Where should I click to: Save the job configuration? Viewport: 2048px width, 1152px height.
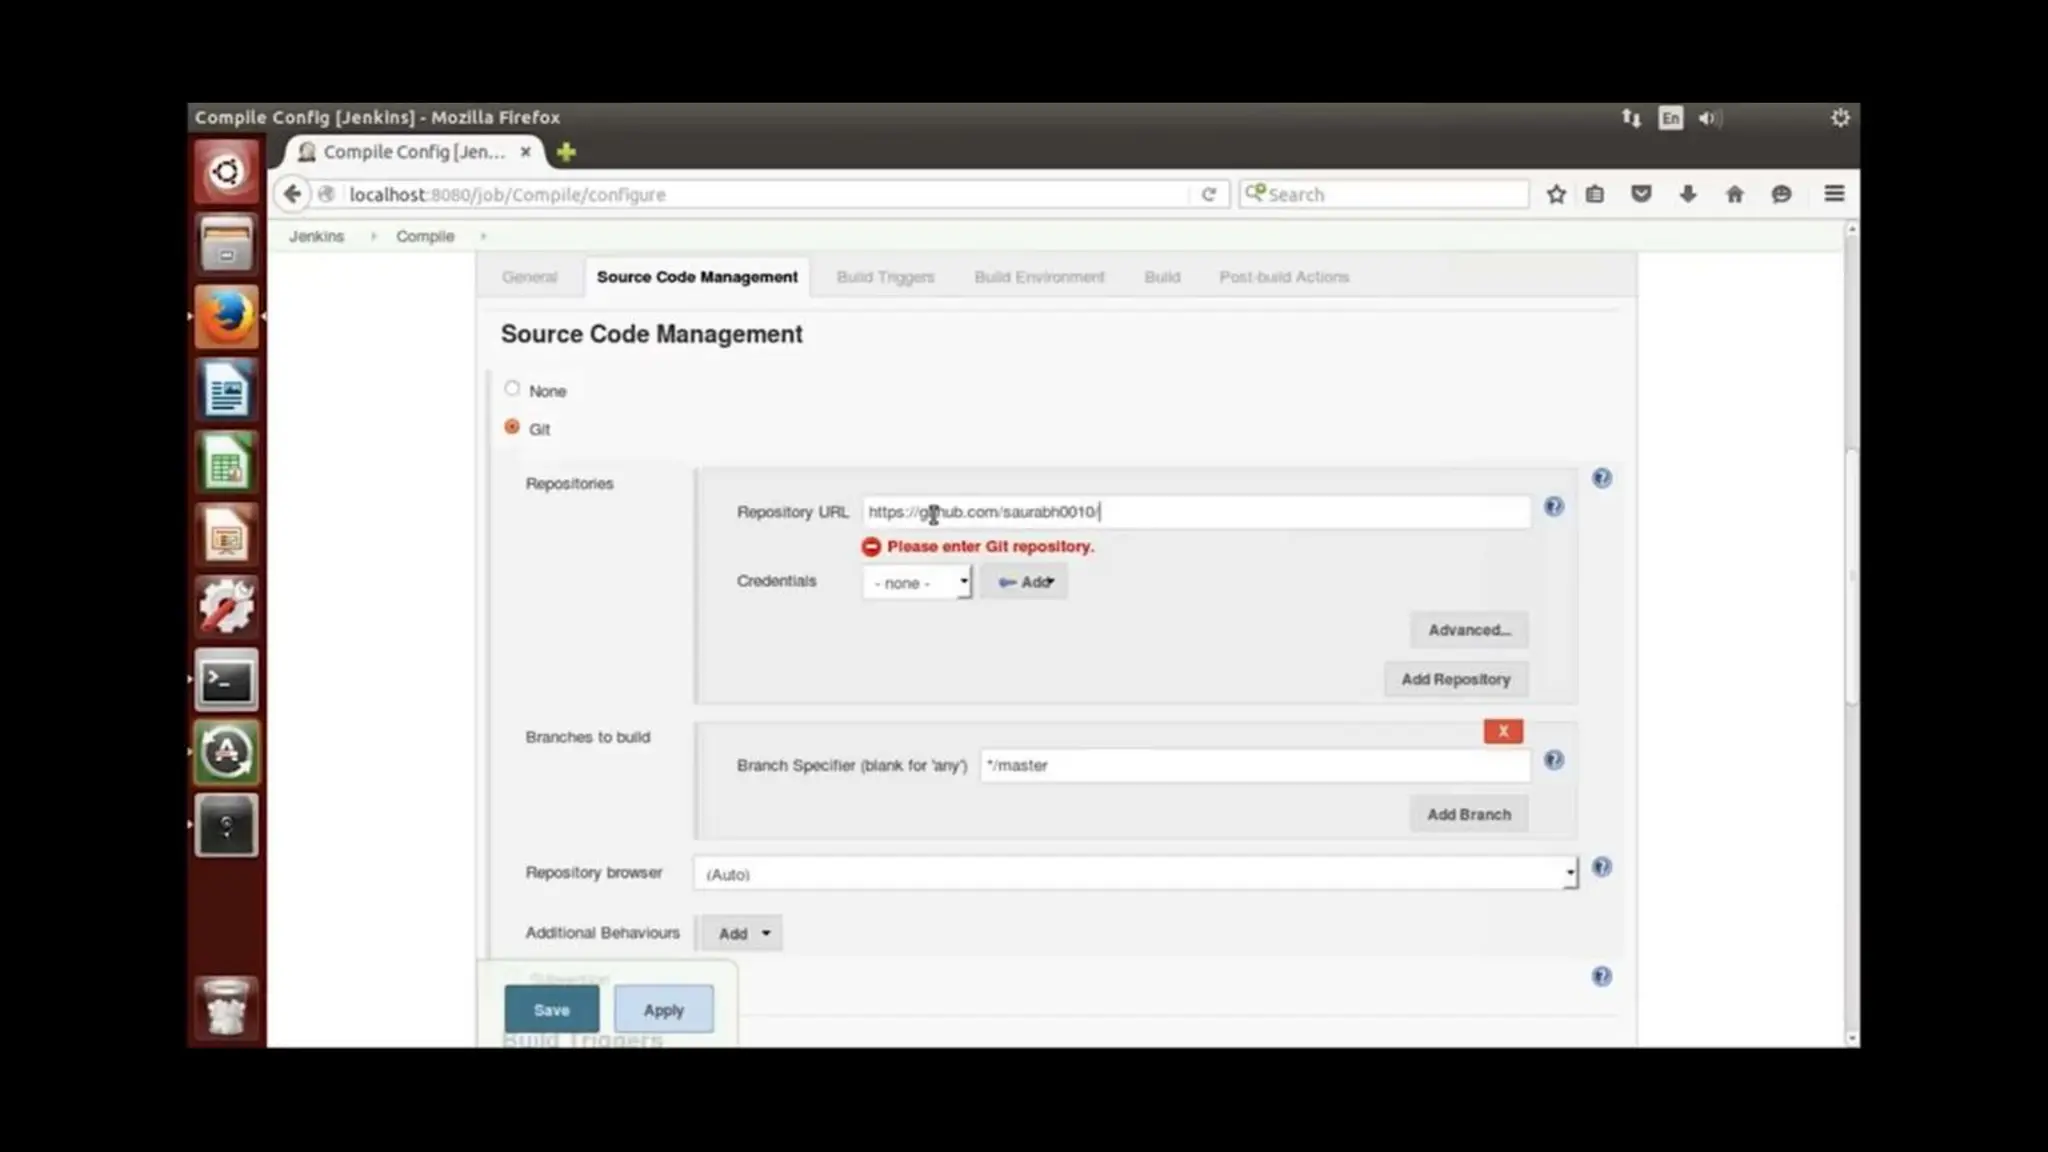[551, 1010]
